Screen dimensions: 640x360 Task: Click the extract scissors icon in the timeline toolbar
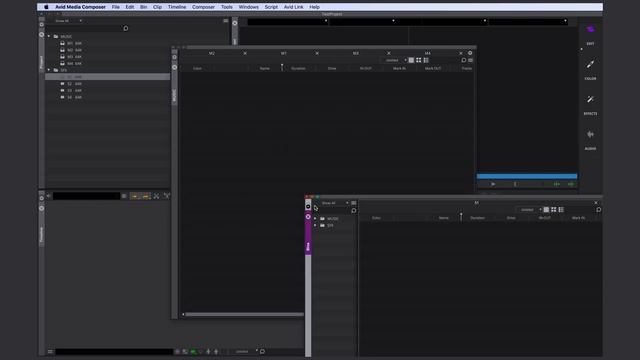coord(156,196)
